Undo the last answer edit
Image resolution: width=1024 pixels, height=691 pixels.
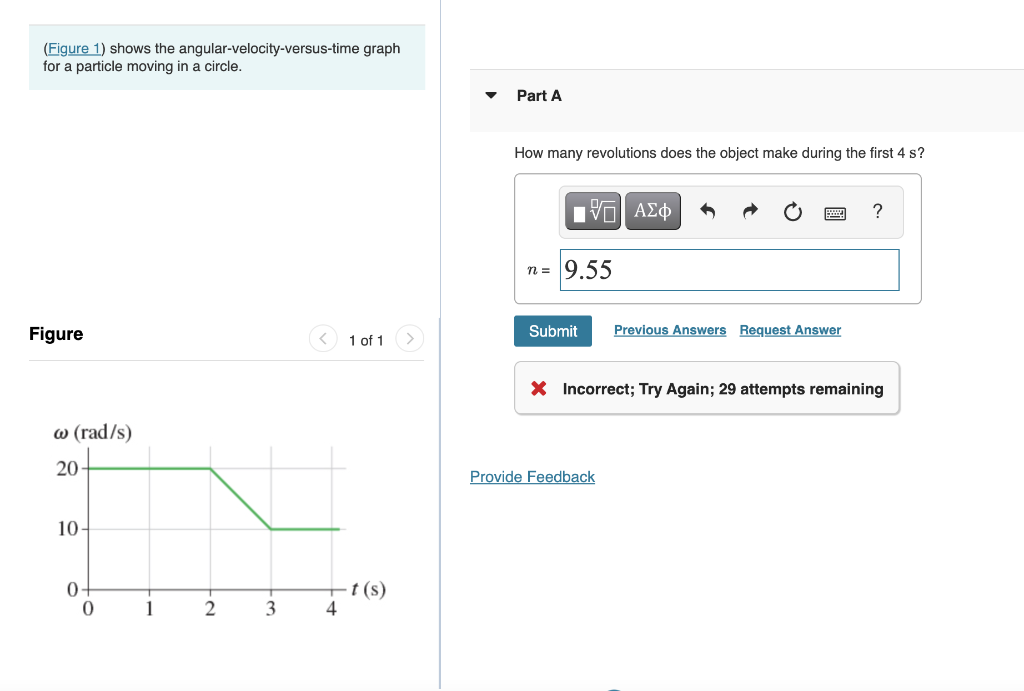point(707,211)
